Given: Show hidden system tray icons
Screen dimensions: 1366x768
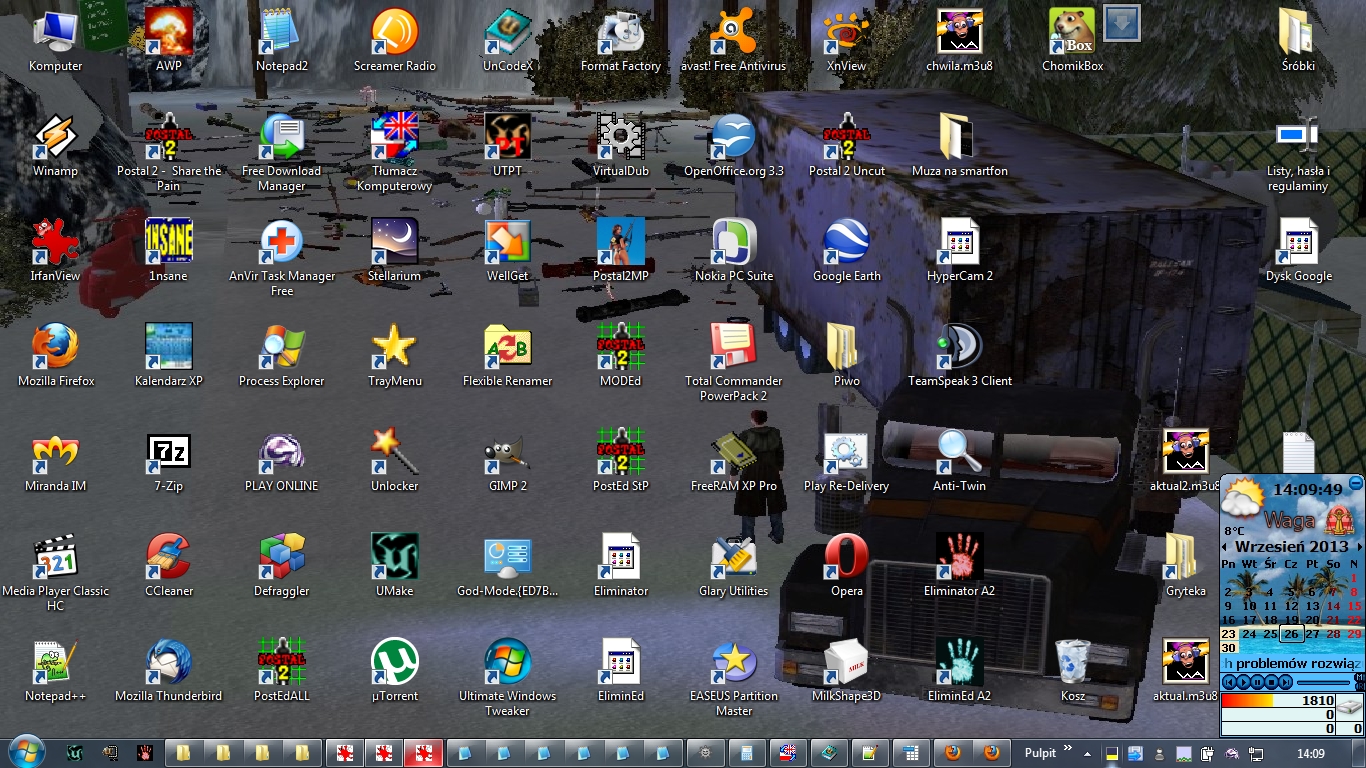Looking at the screenshot, I should point(1089,752).
